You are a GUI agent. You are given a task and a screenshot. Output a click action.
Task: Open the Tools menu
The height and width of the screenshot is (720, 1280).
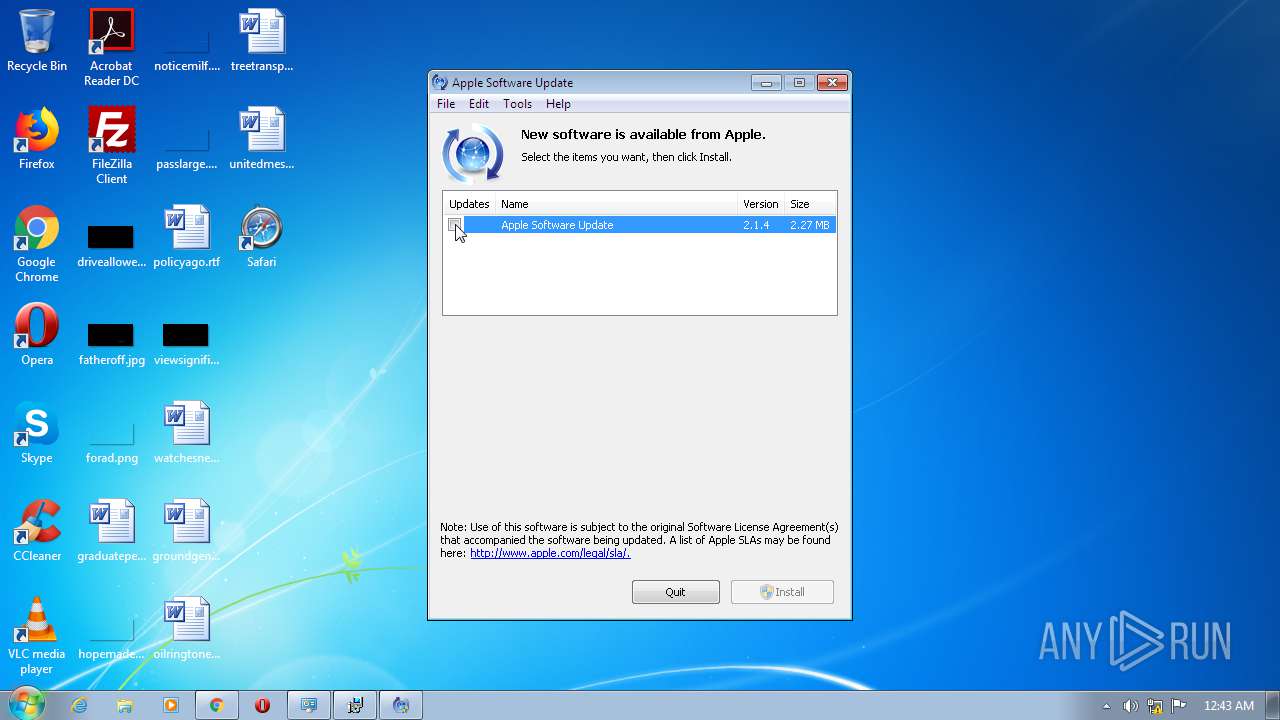[x=517, y=104]
